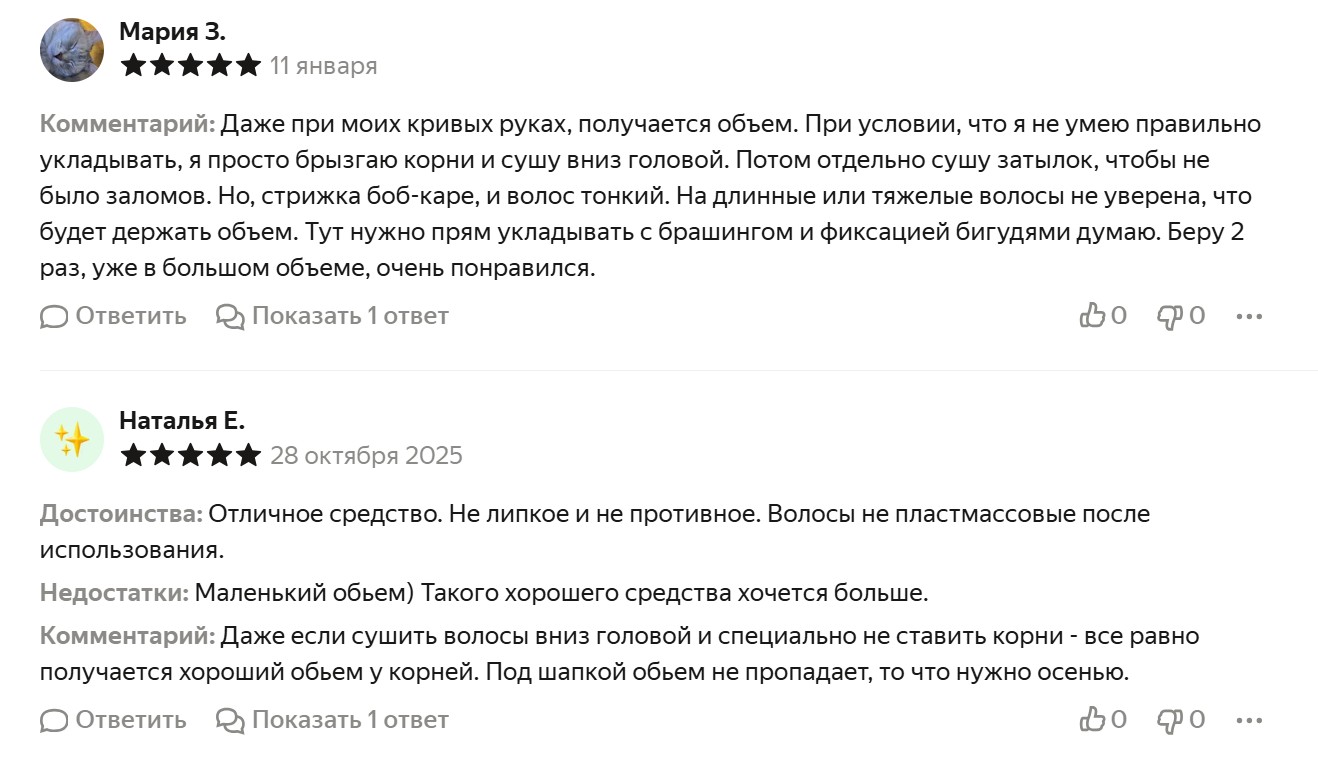Open Наталья Е. sparkle avatar
Image resolution: width=1318 pixels, height=761 pixels.
click(x=72, y=439)
